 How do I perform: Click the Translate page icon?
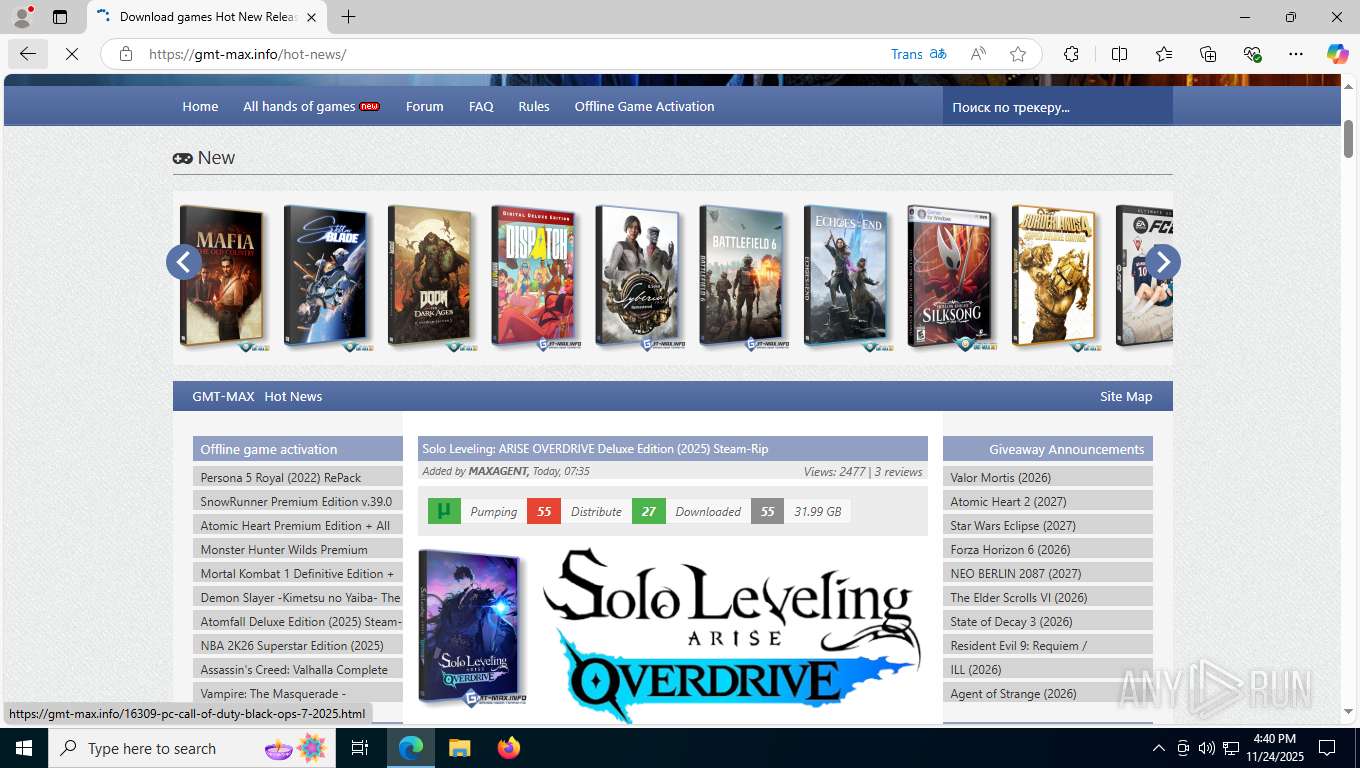(938, 54)
